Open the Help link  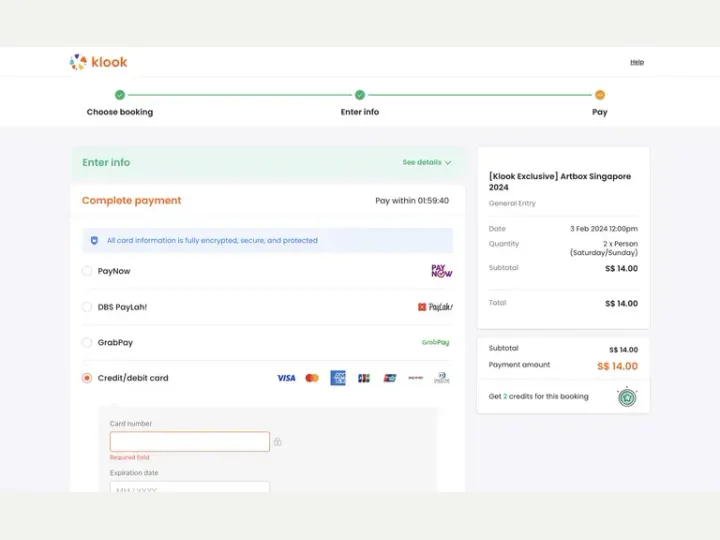click(636, 62)
